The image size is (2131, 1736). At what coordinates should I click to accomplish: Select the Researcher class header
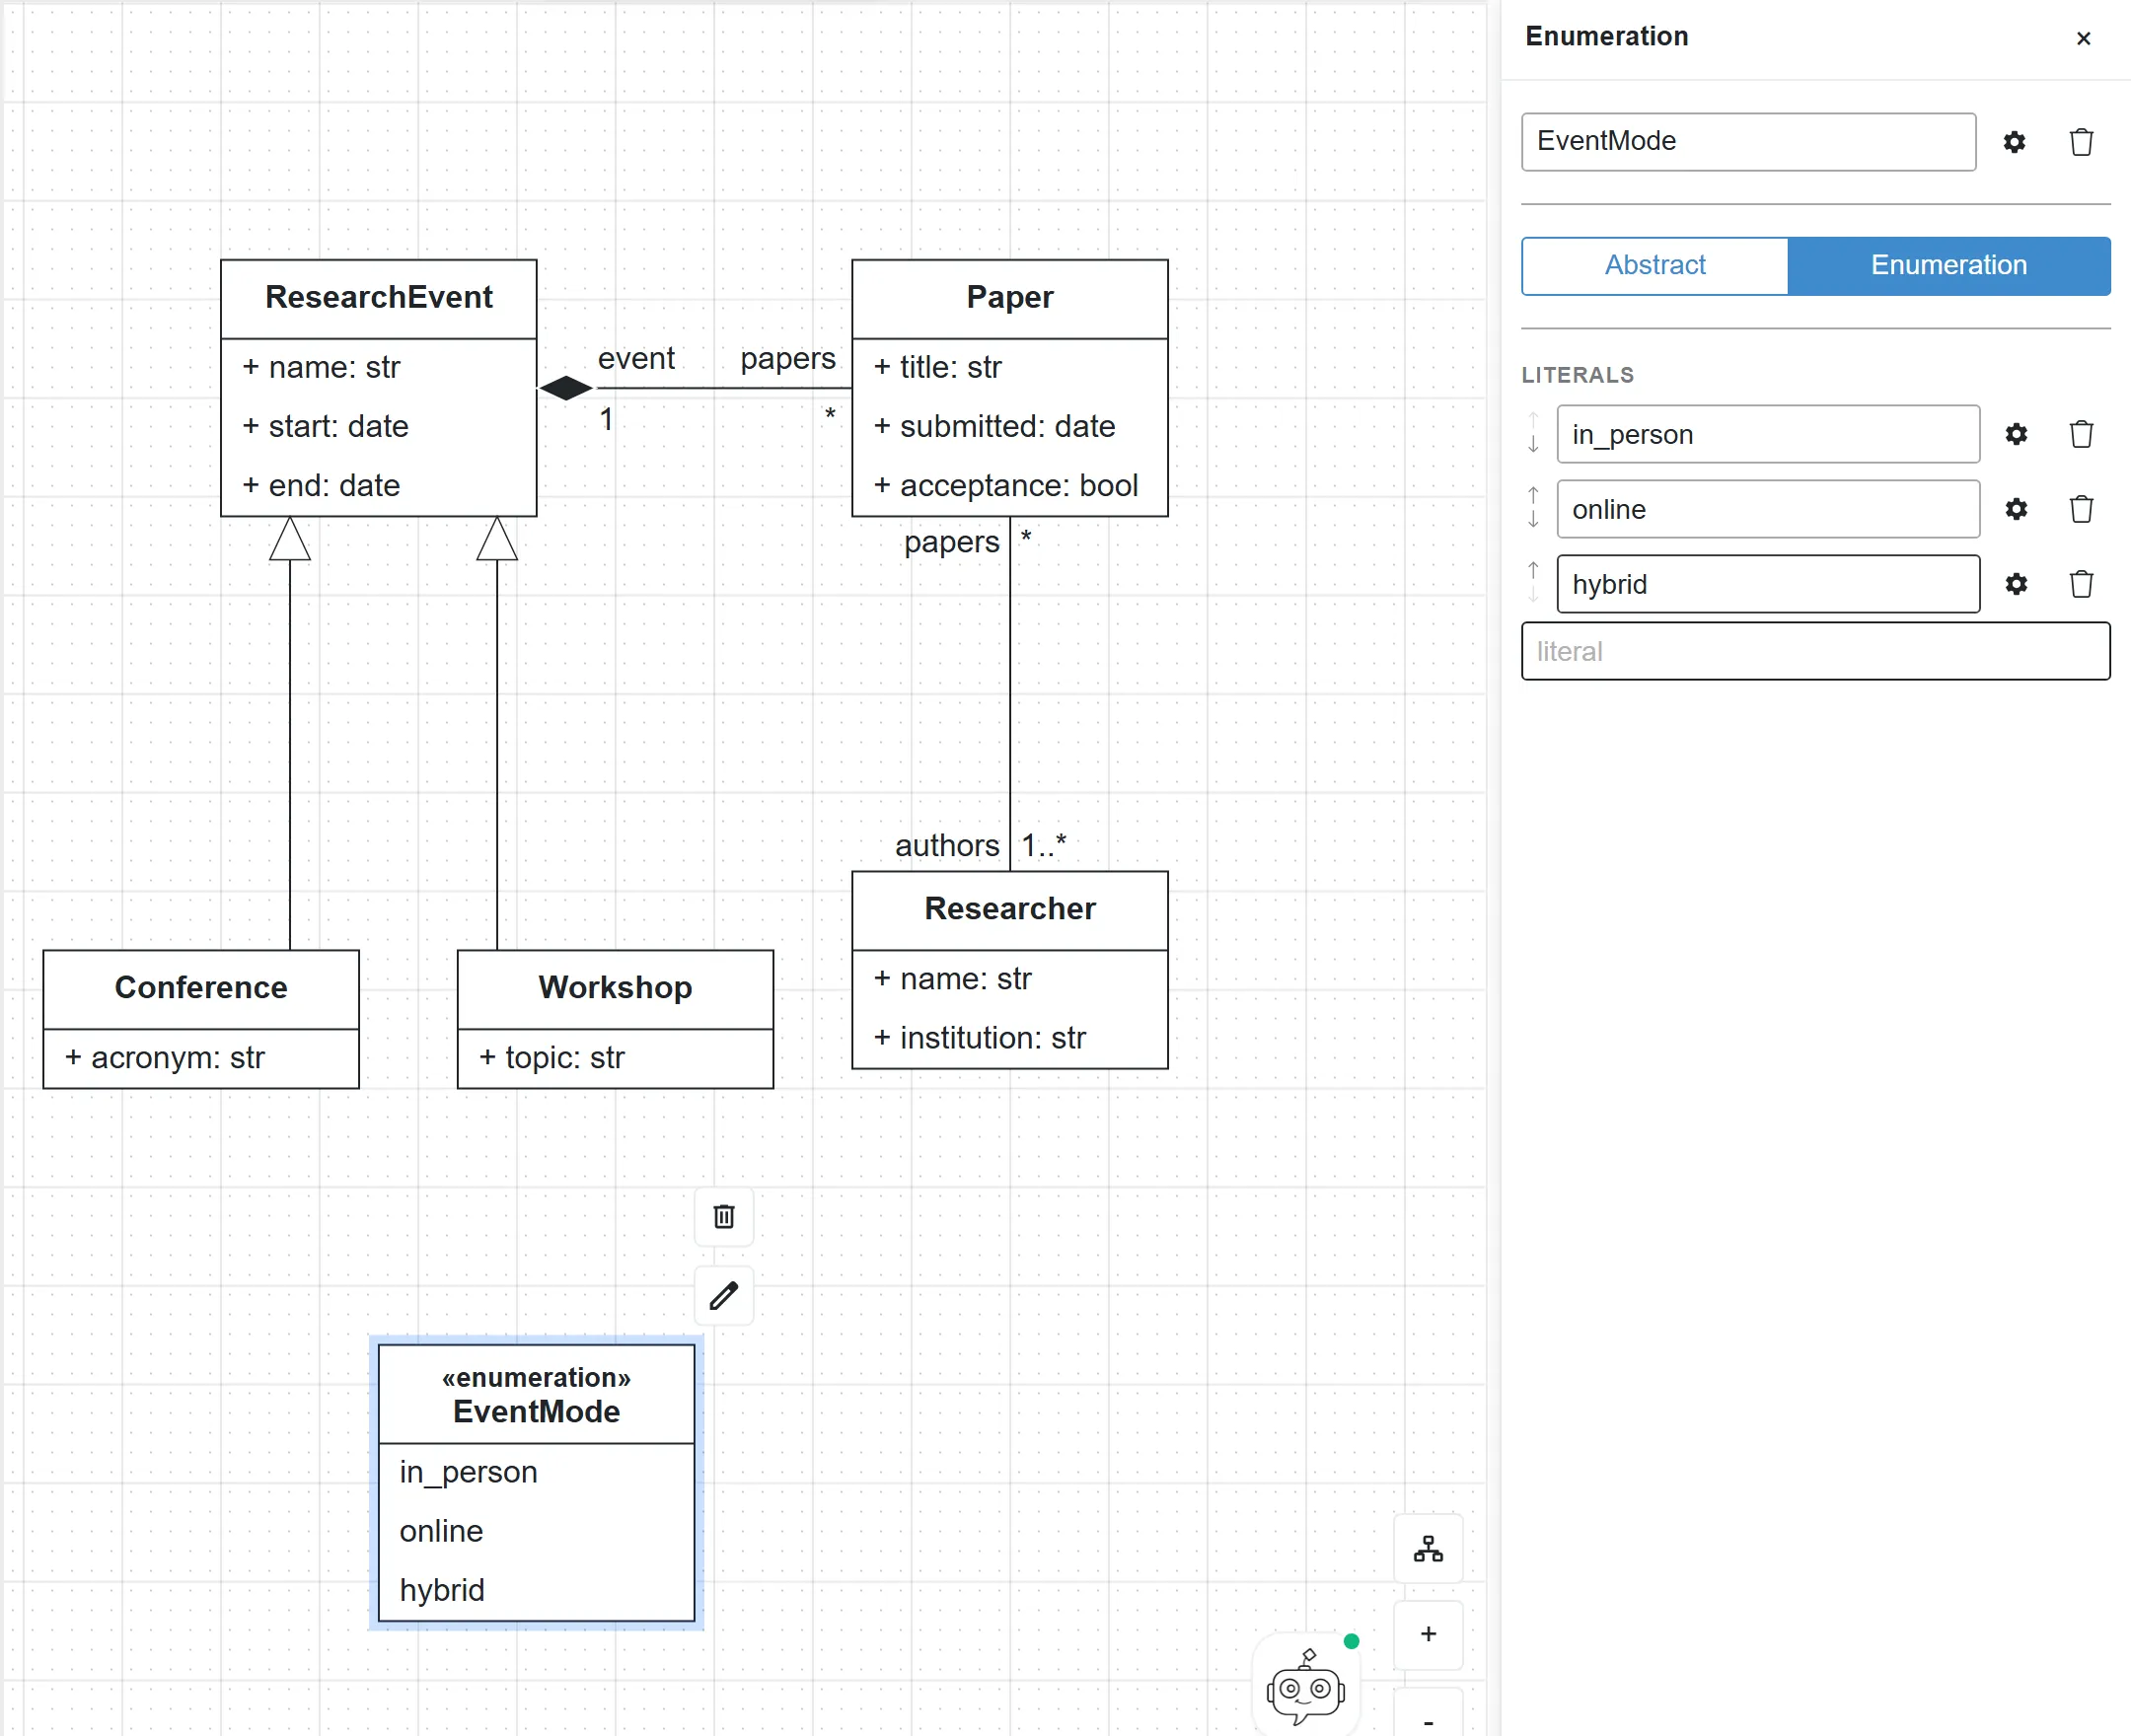tap(1009, 910)
